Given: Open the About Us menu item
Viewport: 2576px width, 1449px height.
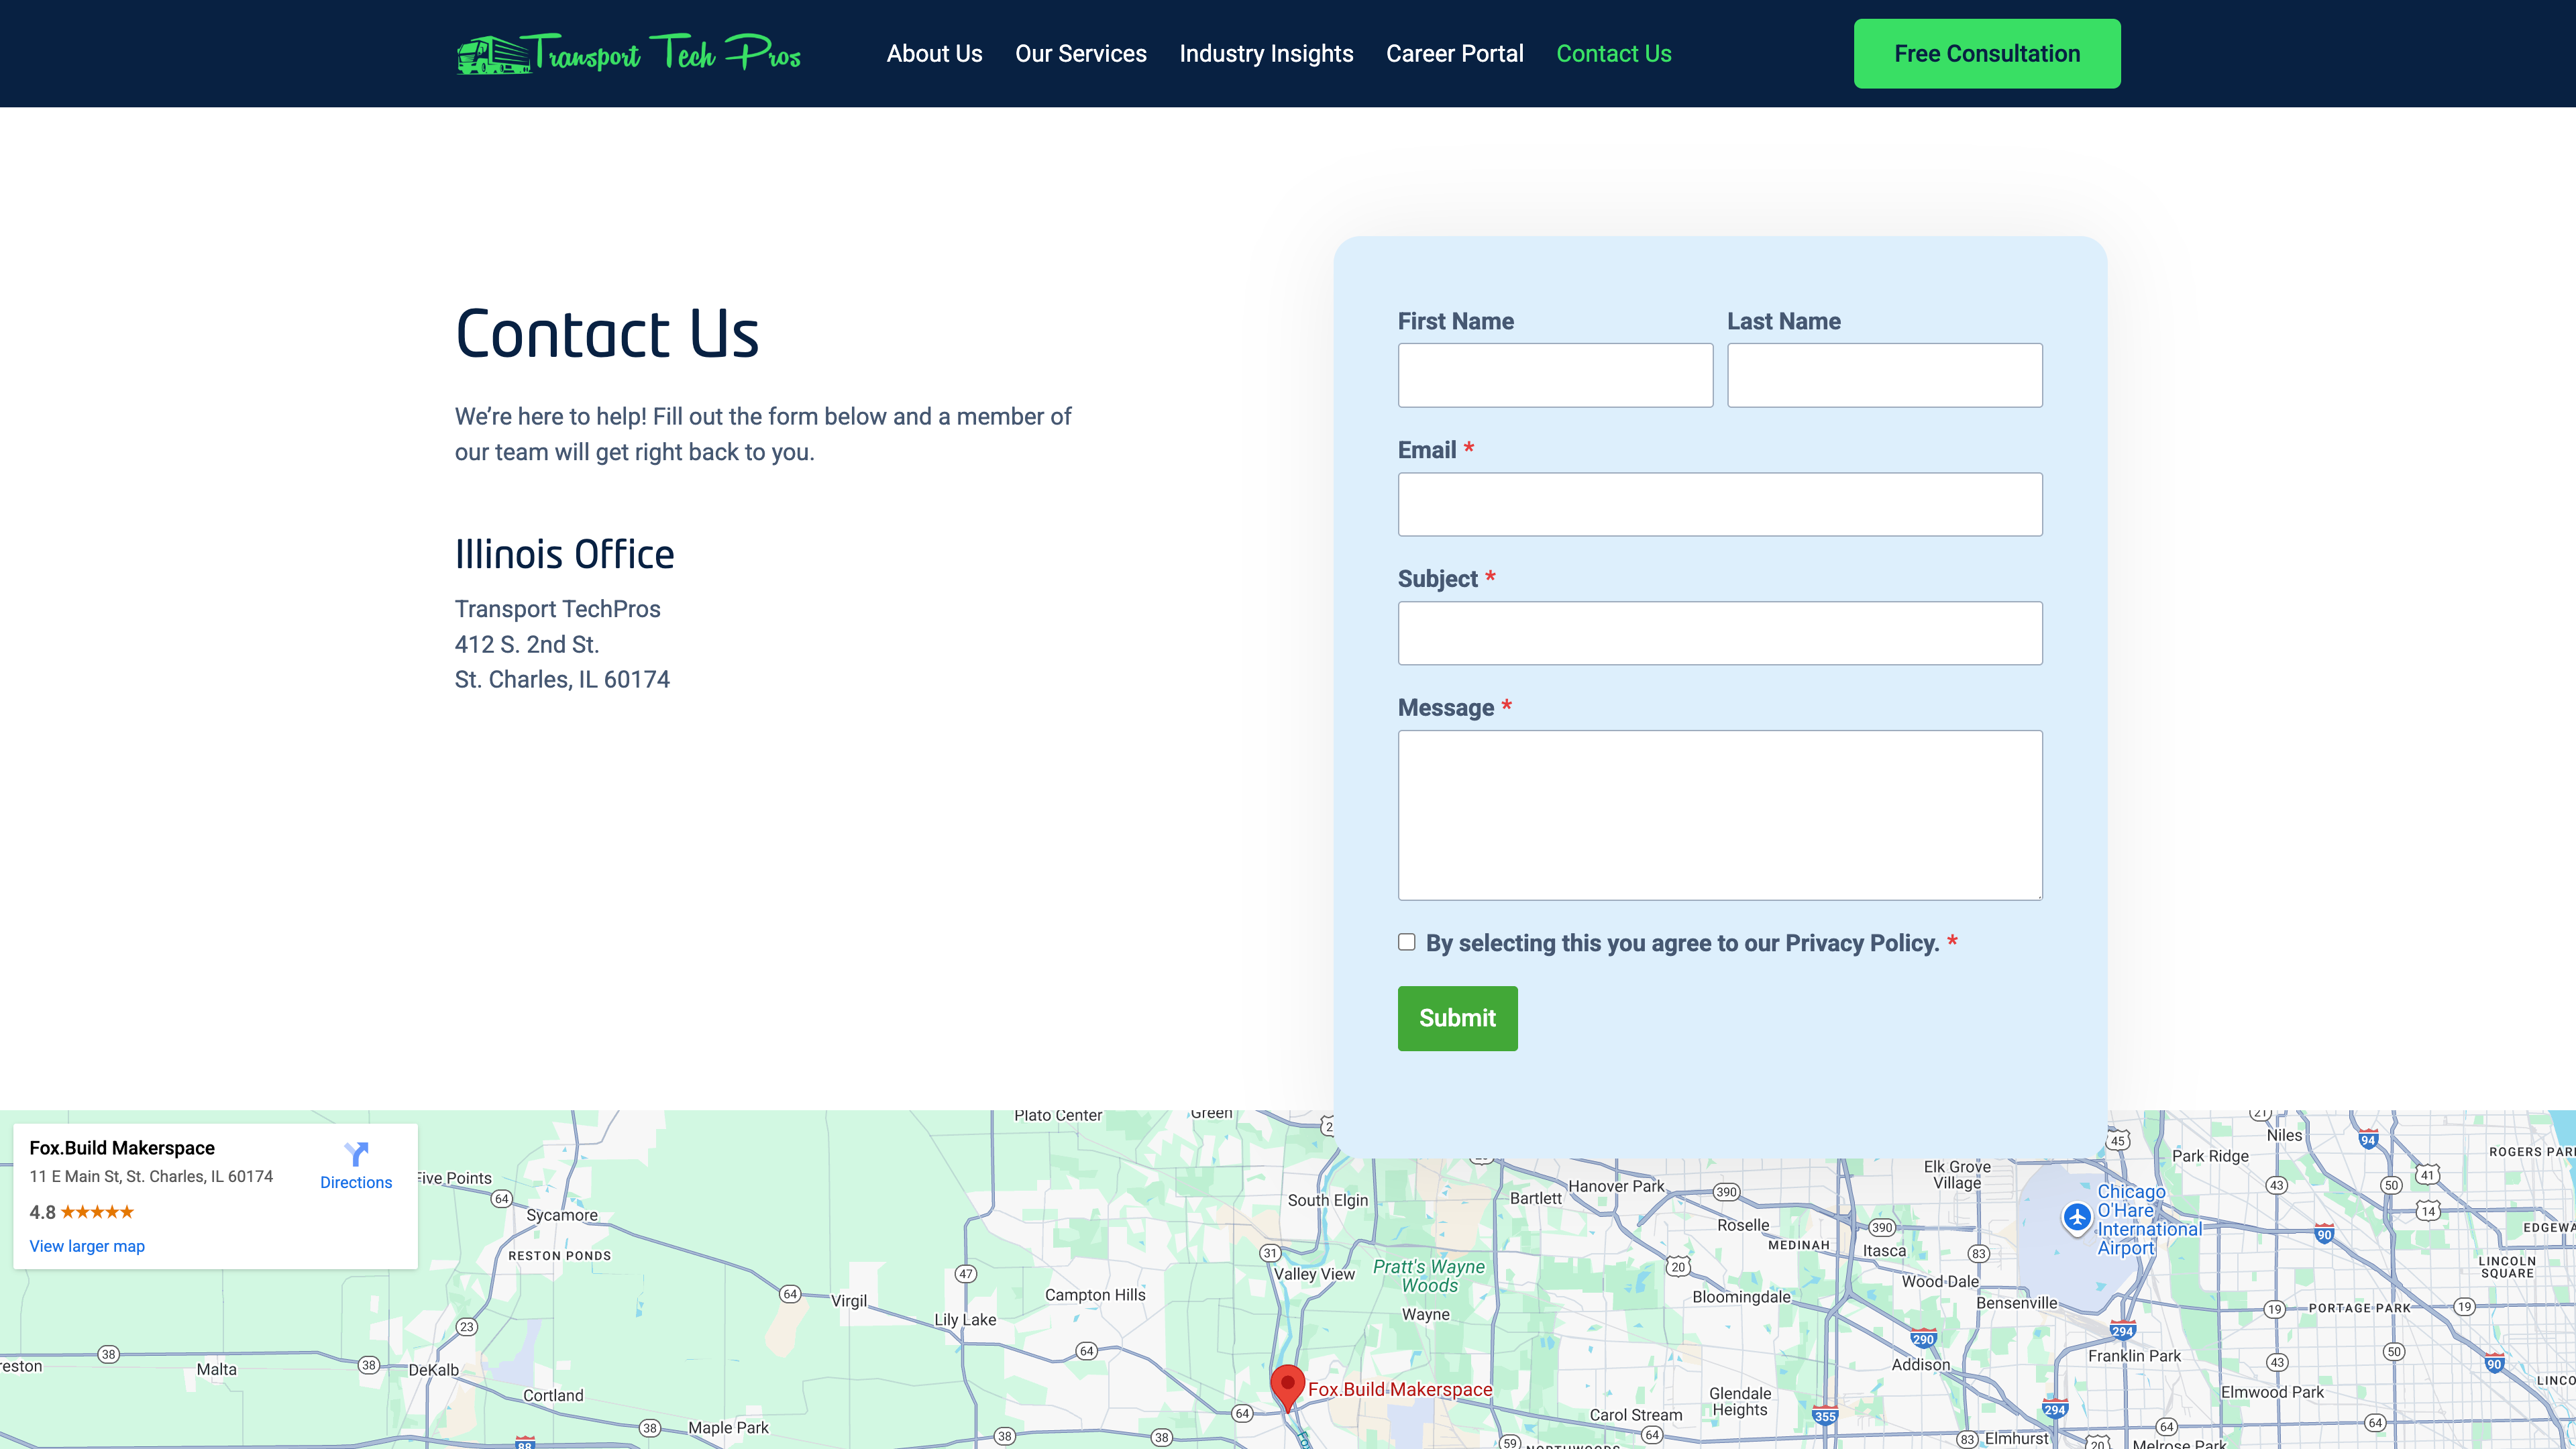Looking at the screenshot, I should (934, 54).
